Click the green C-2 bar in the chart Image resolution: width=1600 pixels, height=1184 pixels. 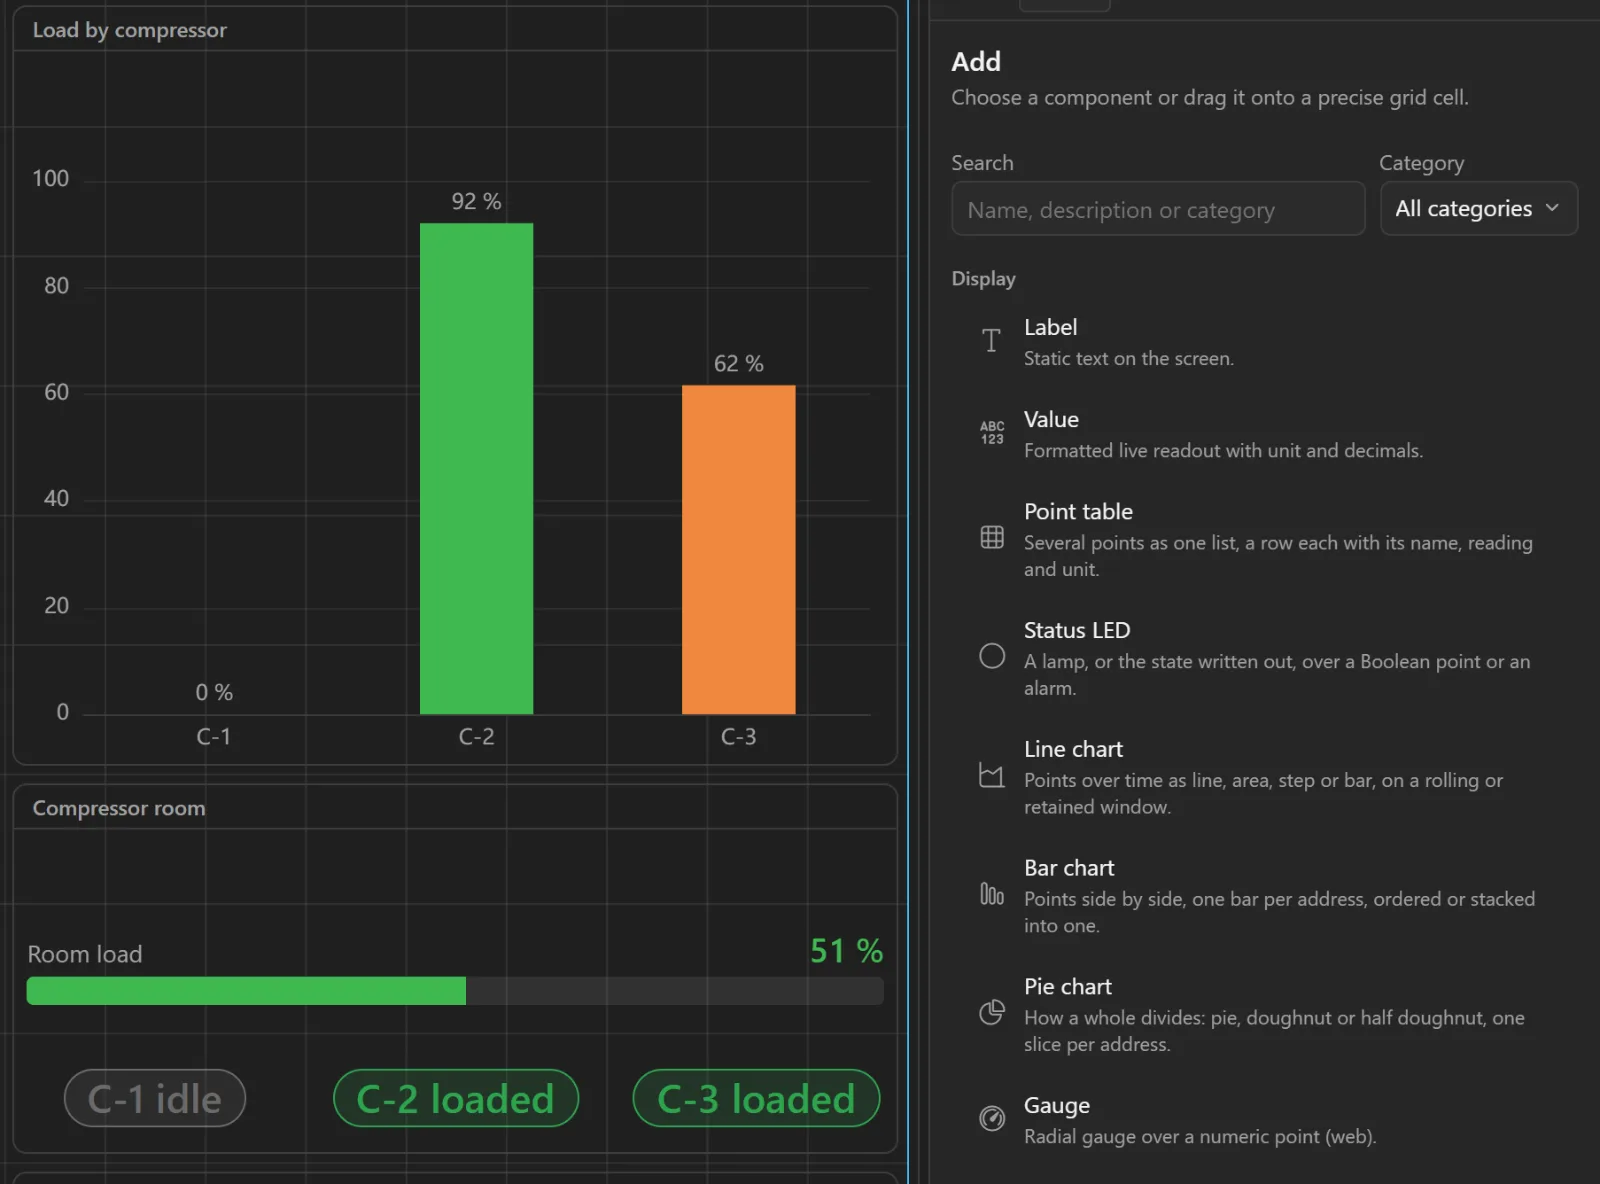pyautogui.click(x=476, y=468)
